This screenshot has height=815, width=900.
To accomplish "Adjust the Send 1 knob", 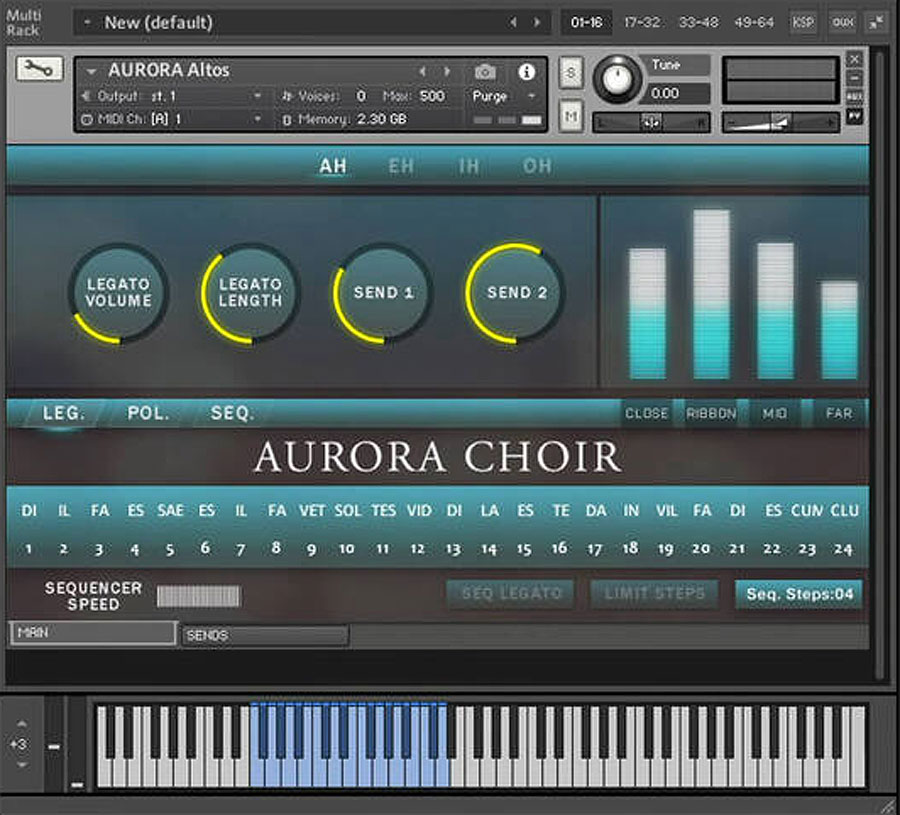I will point(383,293).
